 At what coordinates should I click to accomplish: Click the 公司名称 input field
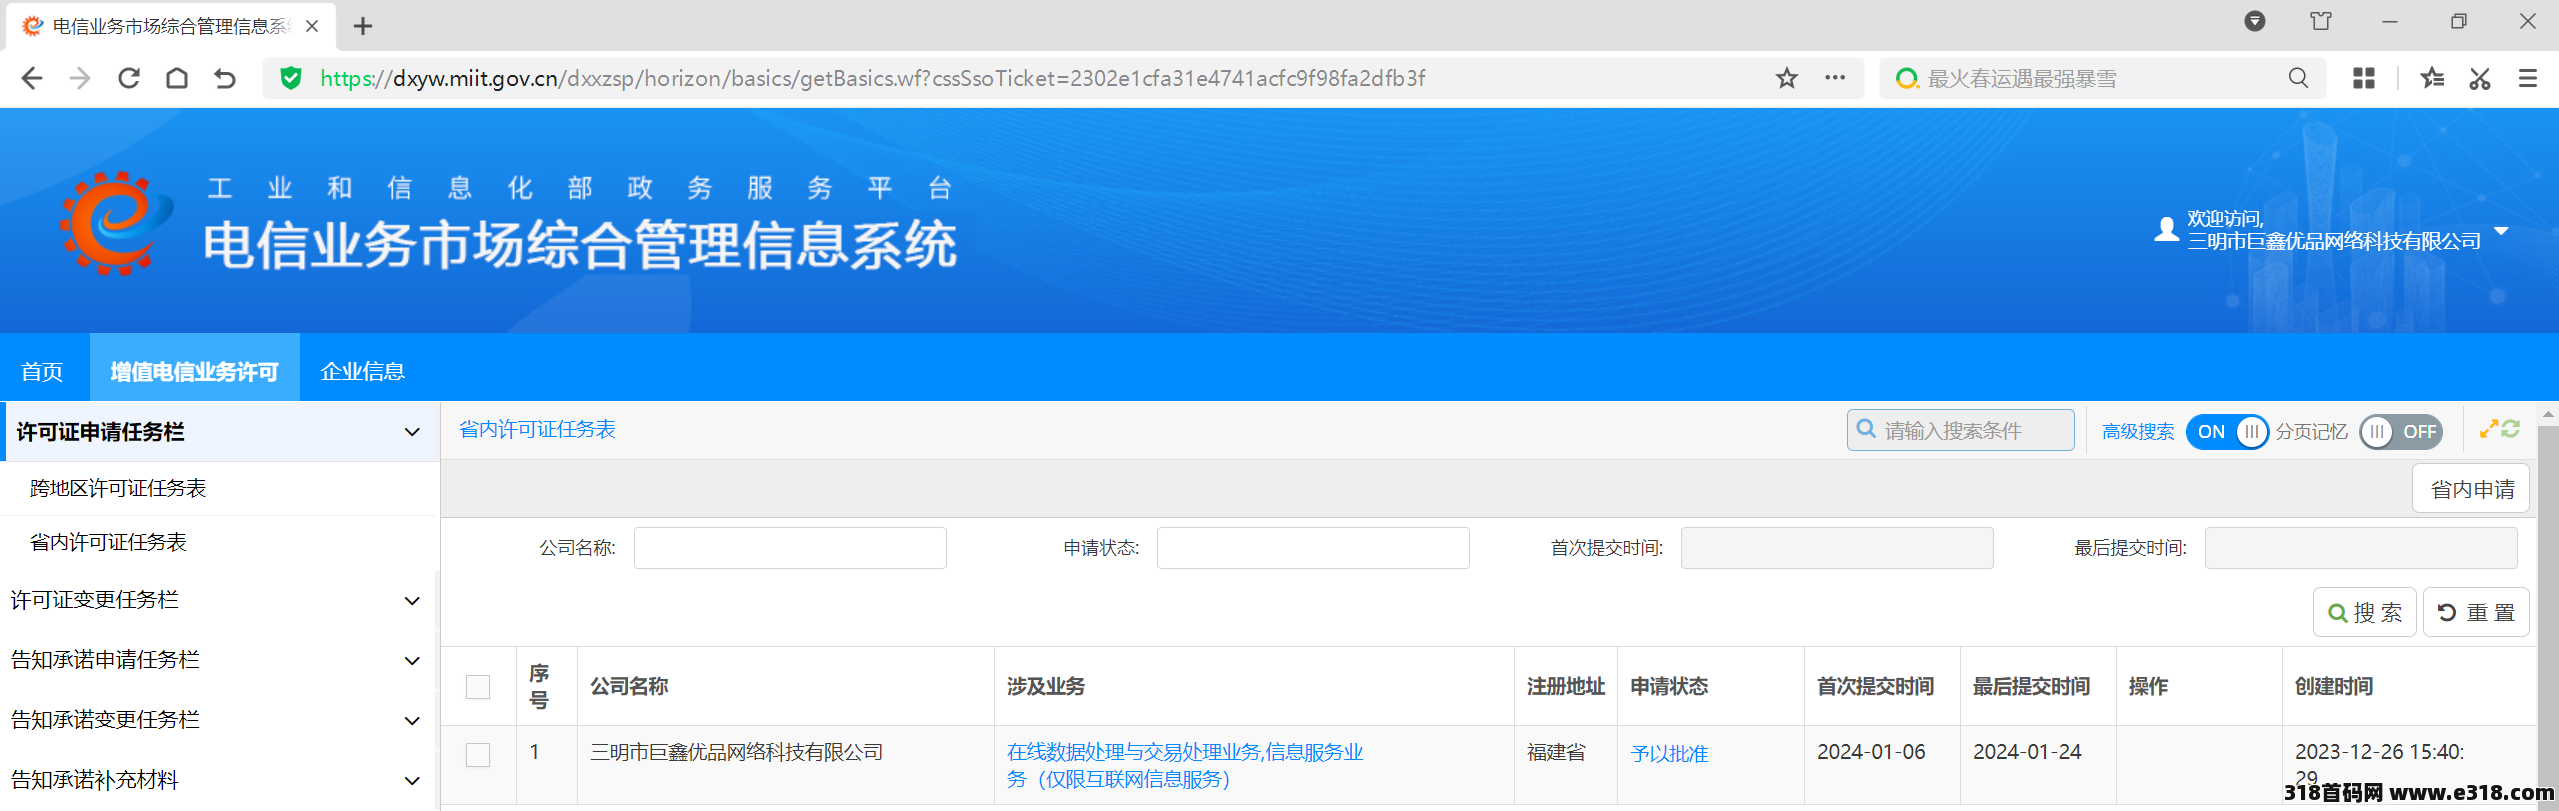click(x=790, y=548)
